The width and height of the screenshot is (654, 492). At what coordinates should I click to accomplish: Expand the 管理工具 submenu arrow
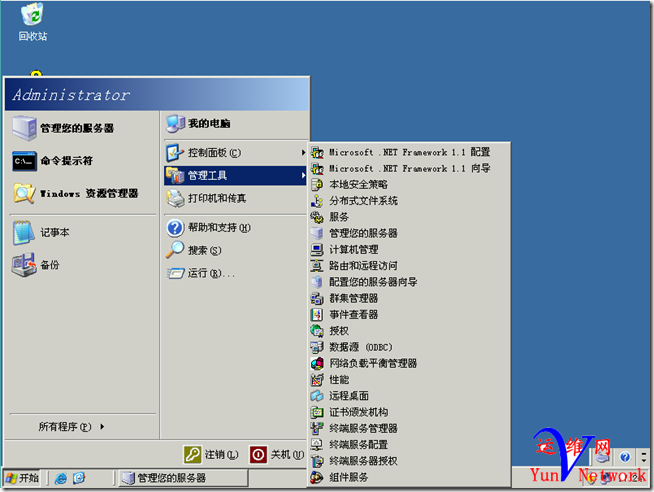point(303,176)
